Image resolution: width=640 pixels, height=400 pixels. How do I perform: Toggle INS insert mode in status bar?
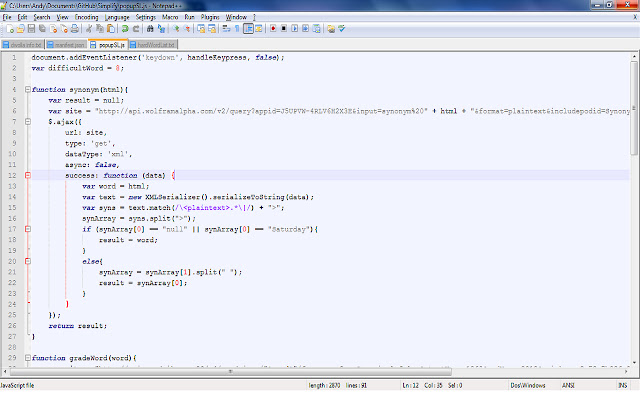(x=622, y=386)
